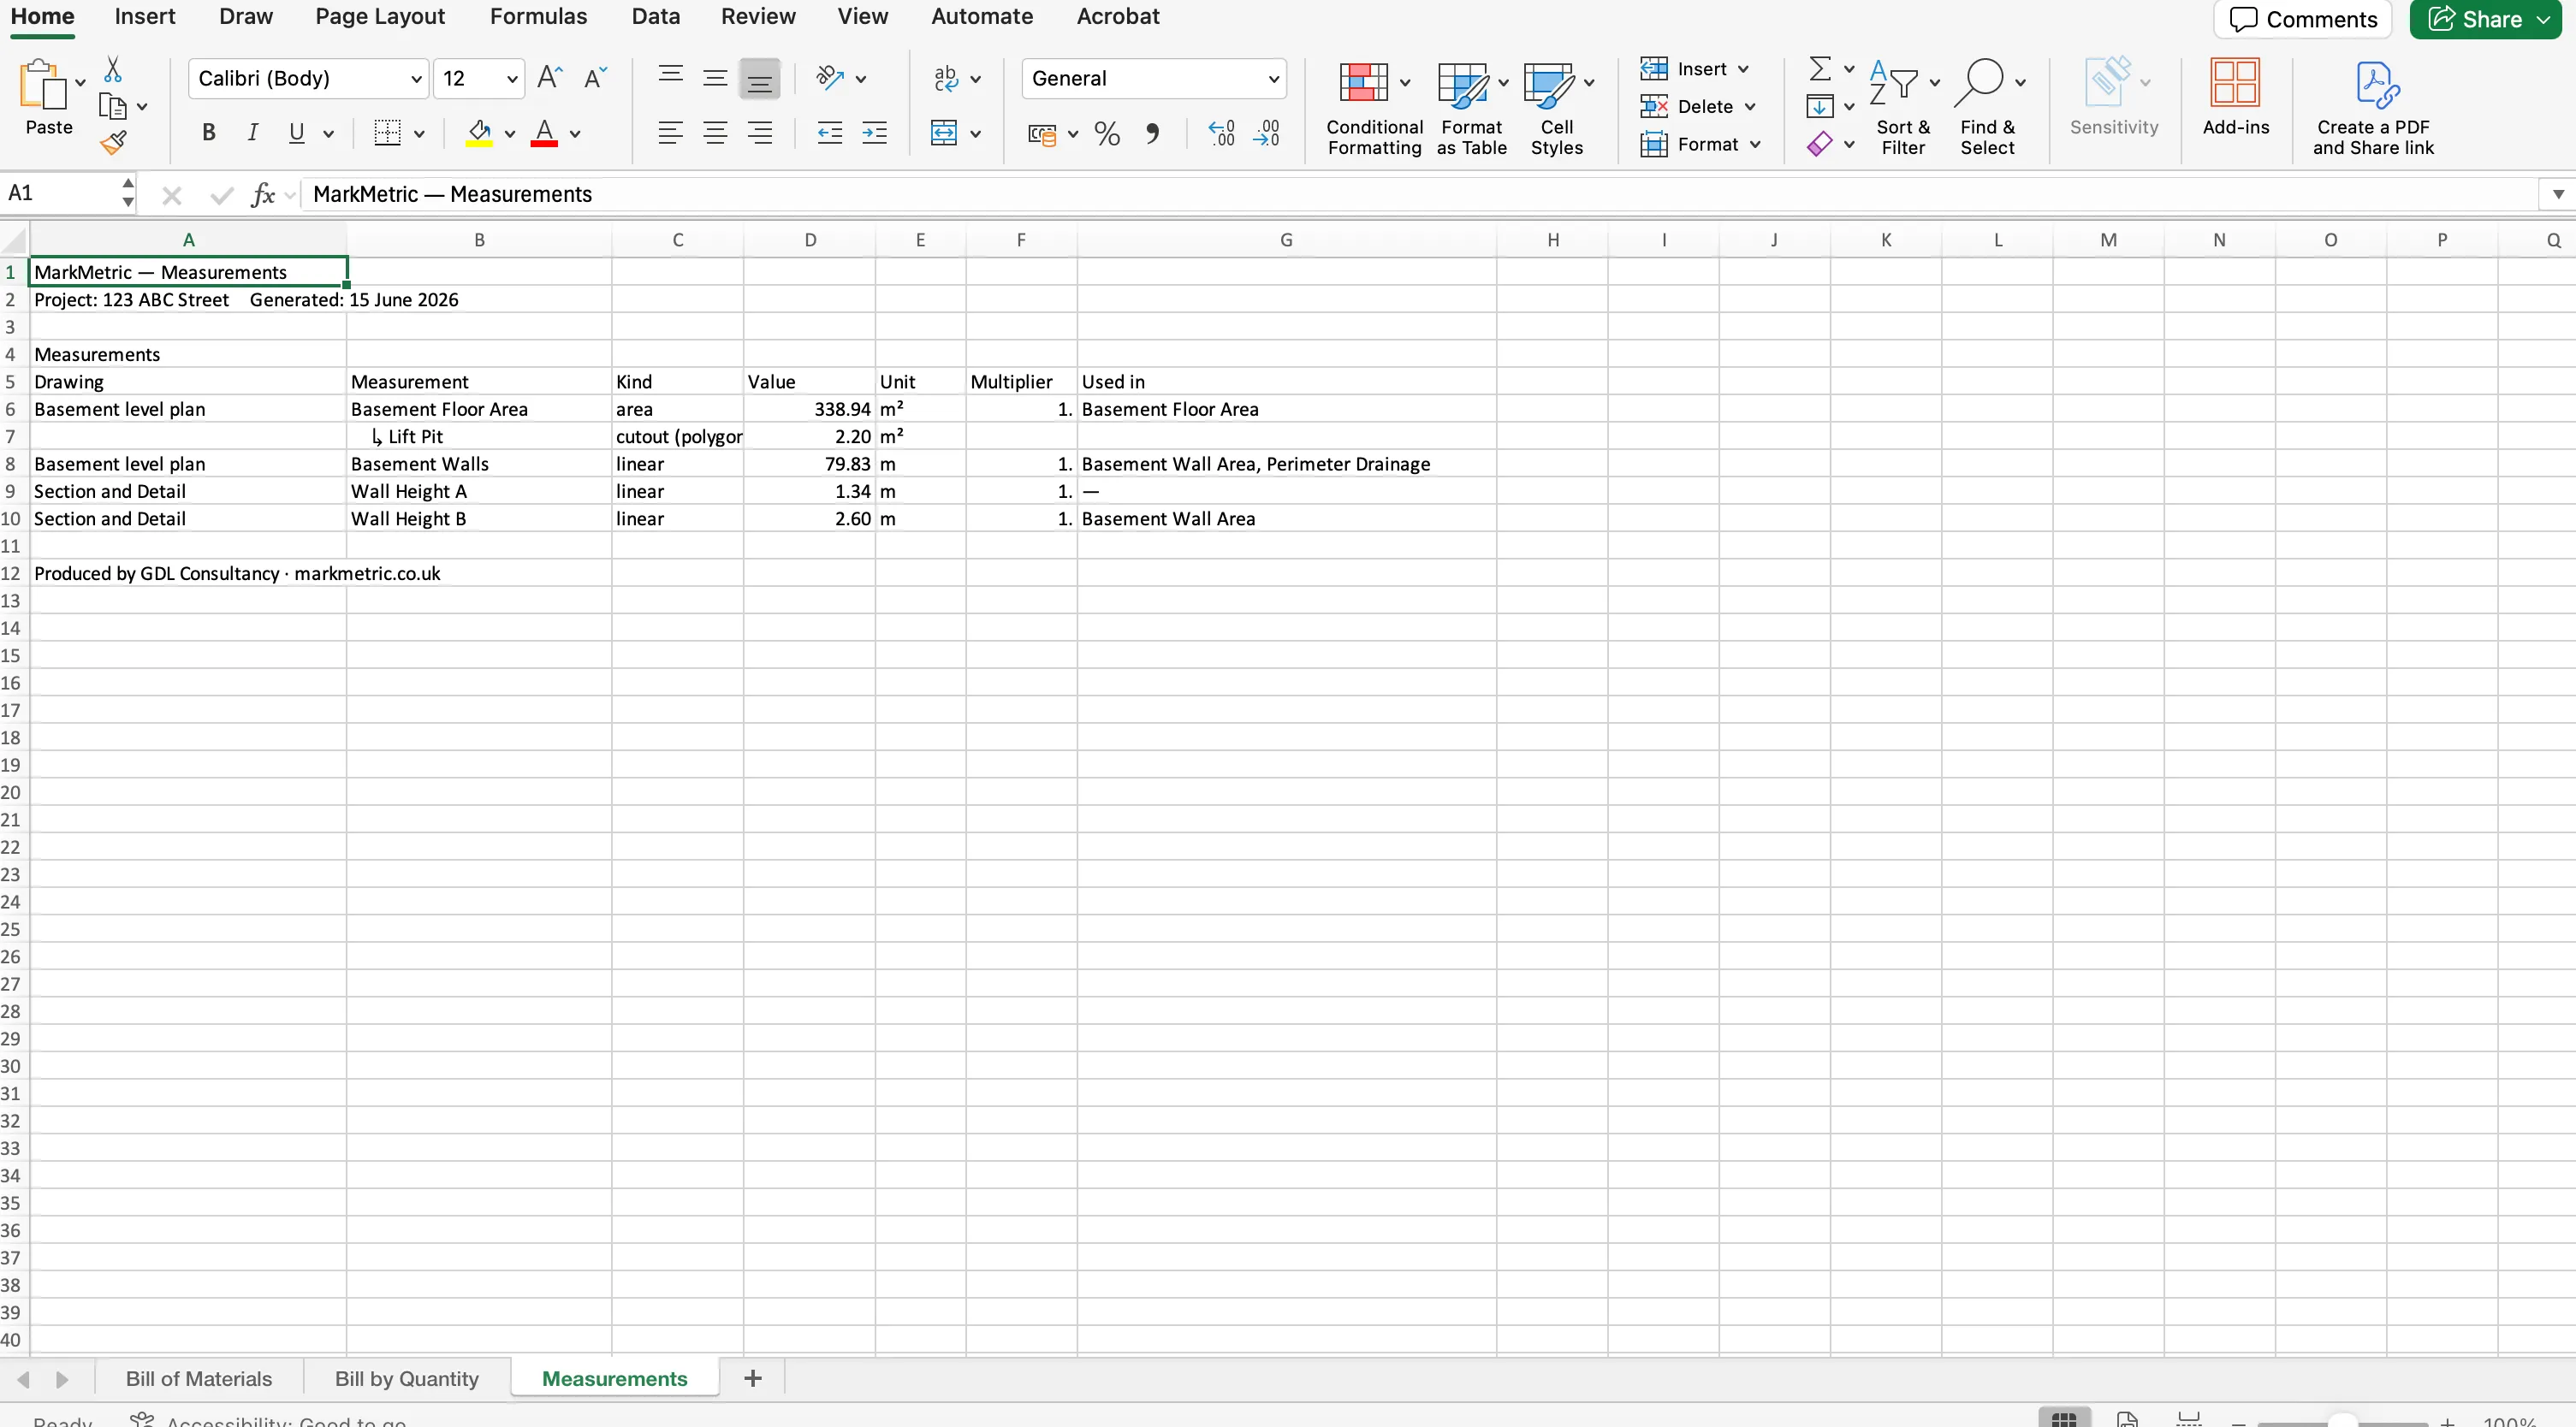Click the formula bar text field

[x=1420, y=194]
